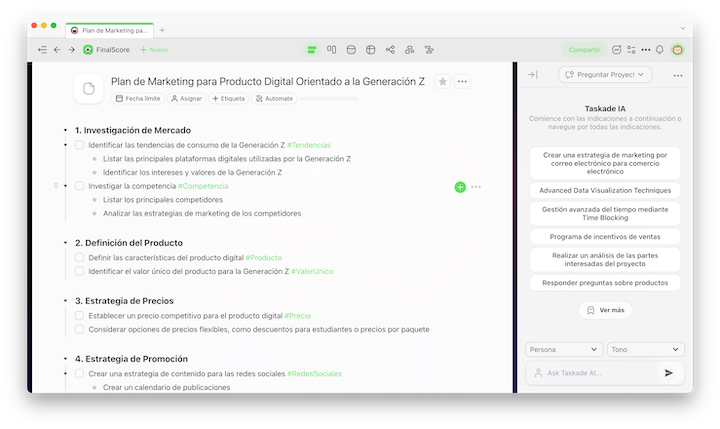
Task: Select the List view icon
Action: (312, 50)
